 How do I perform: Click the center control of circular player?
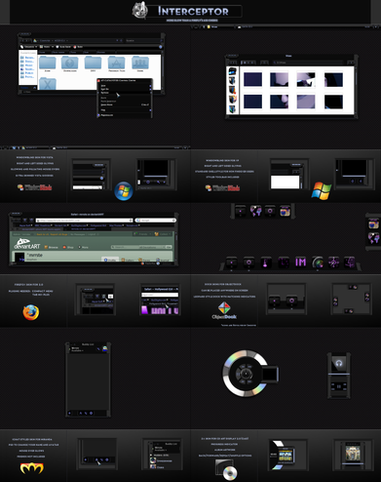click(246, 374)
